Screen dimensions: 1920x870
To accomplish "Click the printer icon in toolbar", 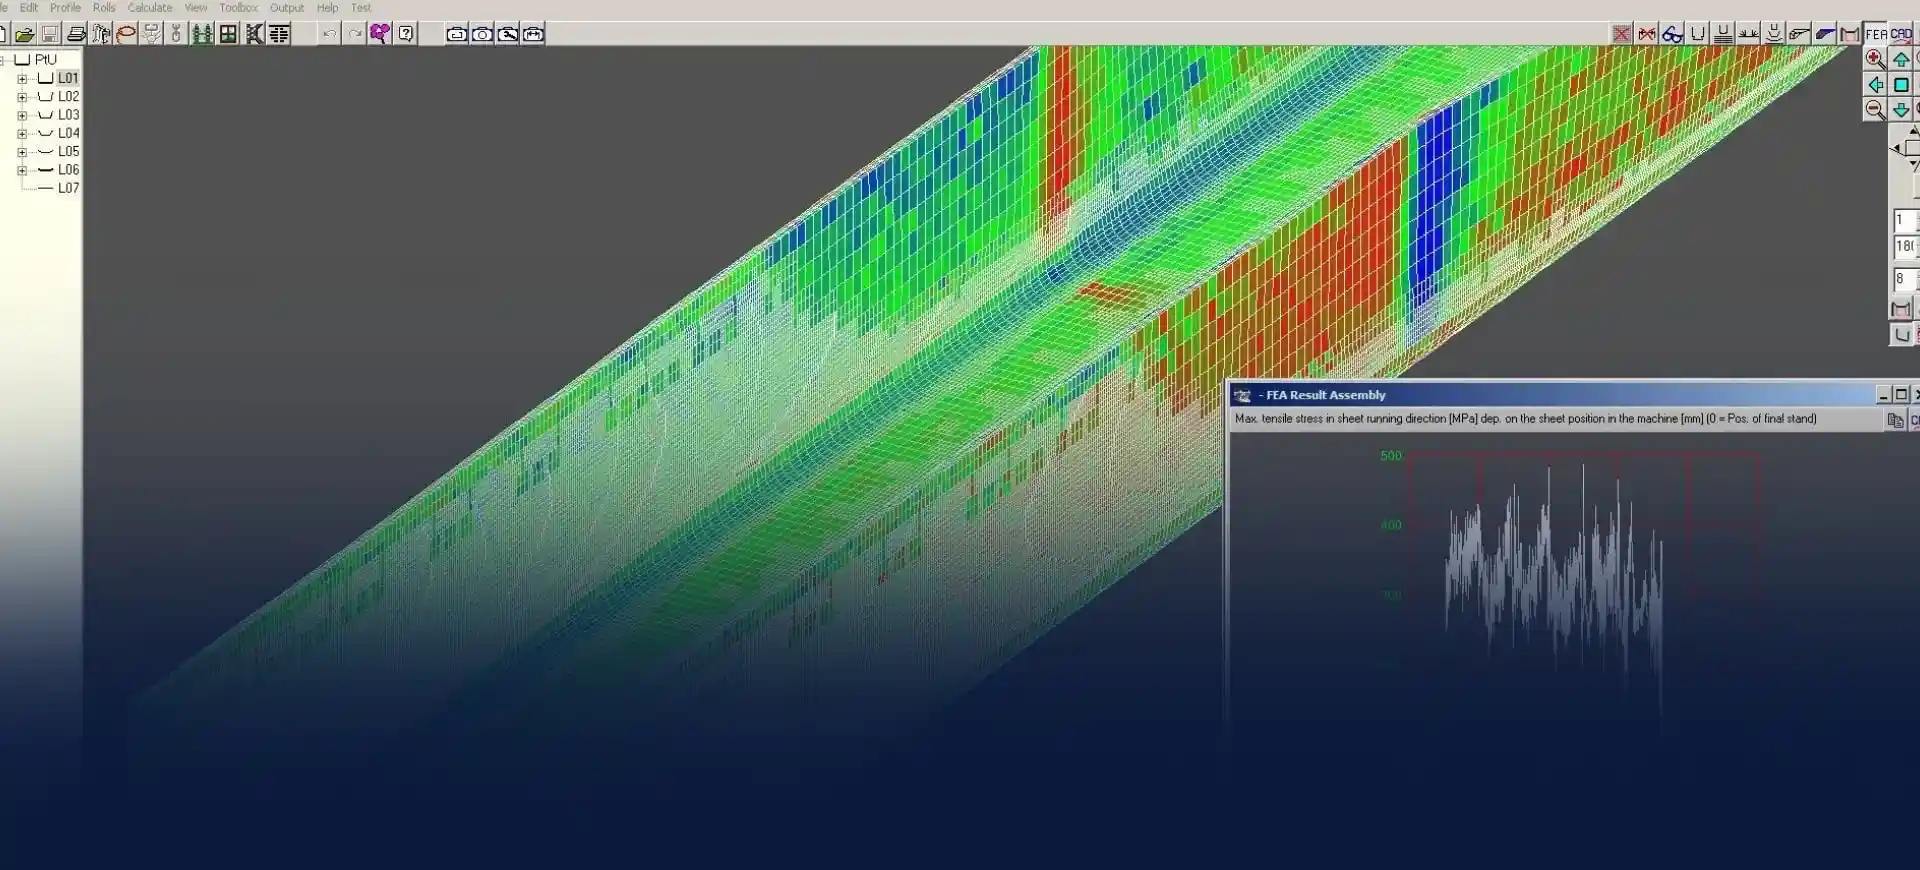I will 76,34.
